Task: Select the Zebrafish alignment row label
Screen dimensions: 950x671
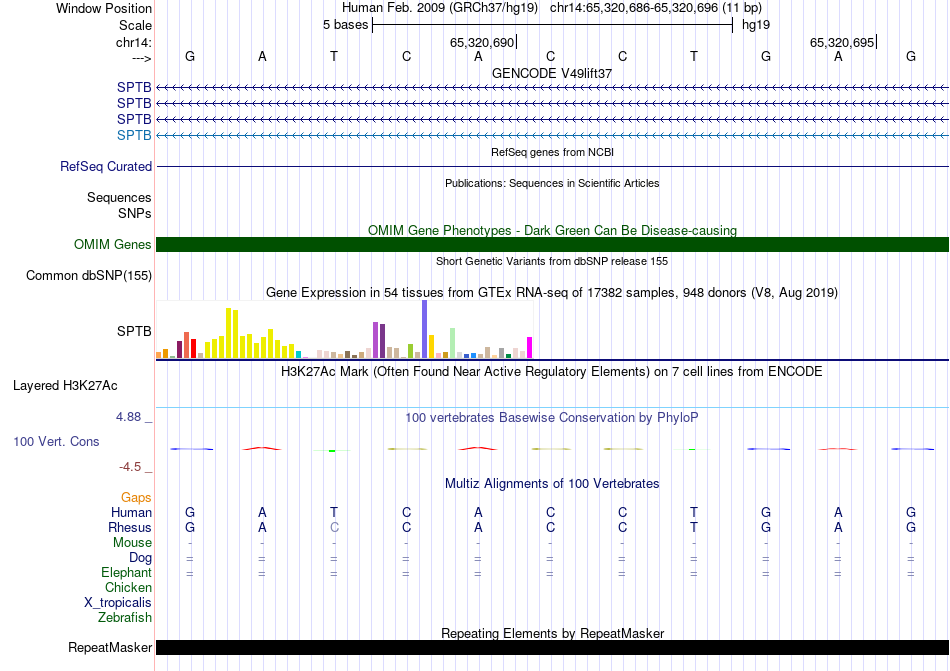Action: [125, 618]
